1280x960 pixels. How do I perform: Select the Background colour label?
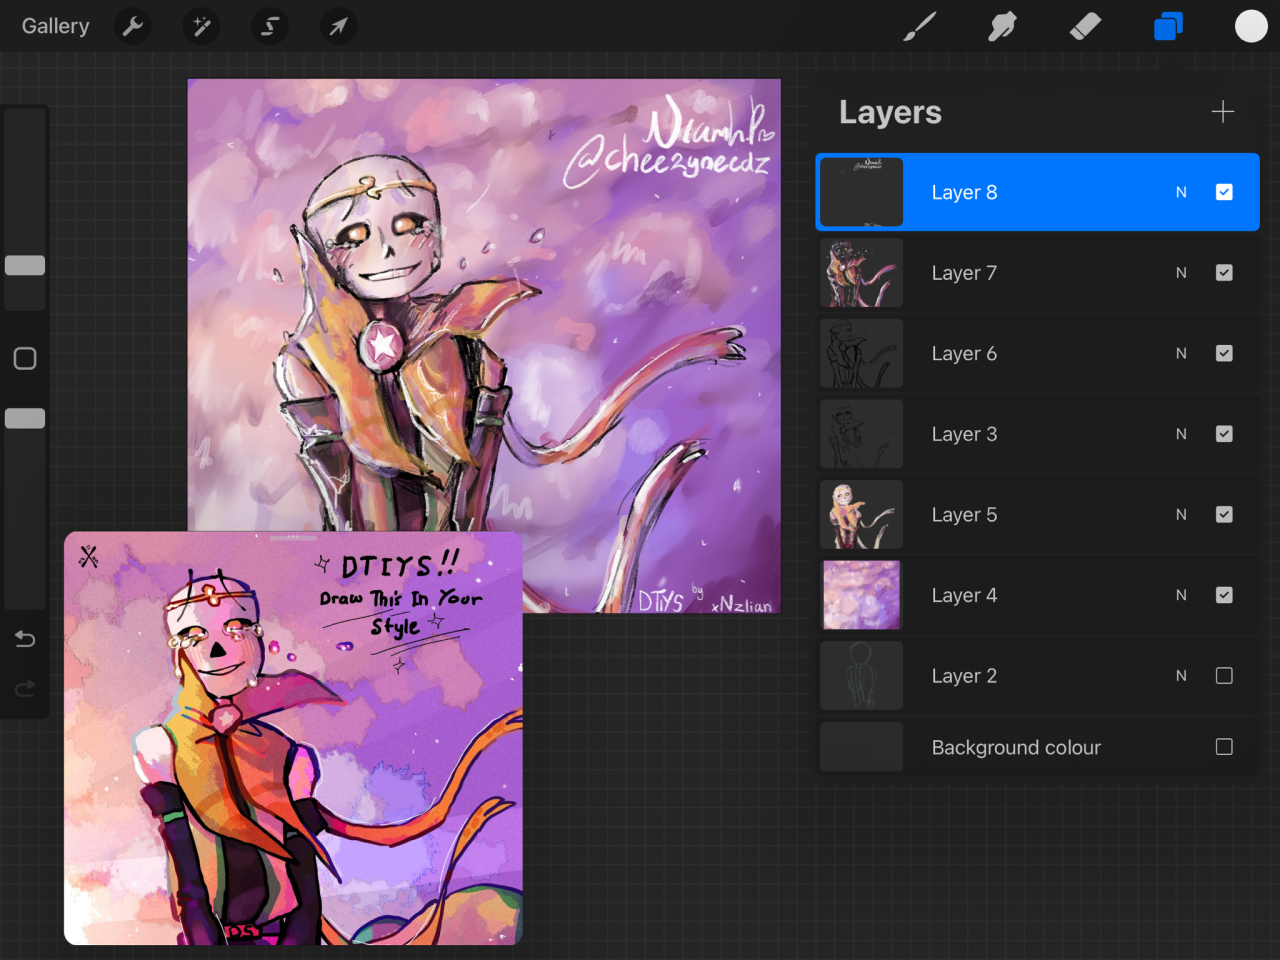coord(1016,748)
